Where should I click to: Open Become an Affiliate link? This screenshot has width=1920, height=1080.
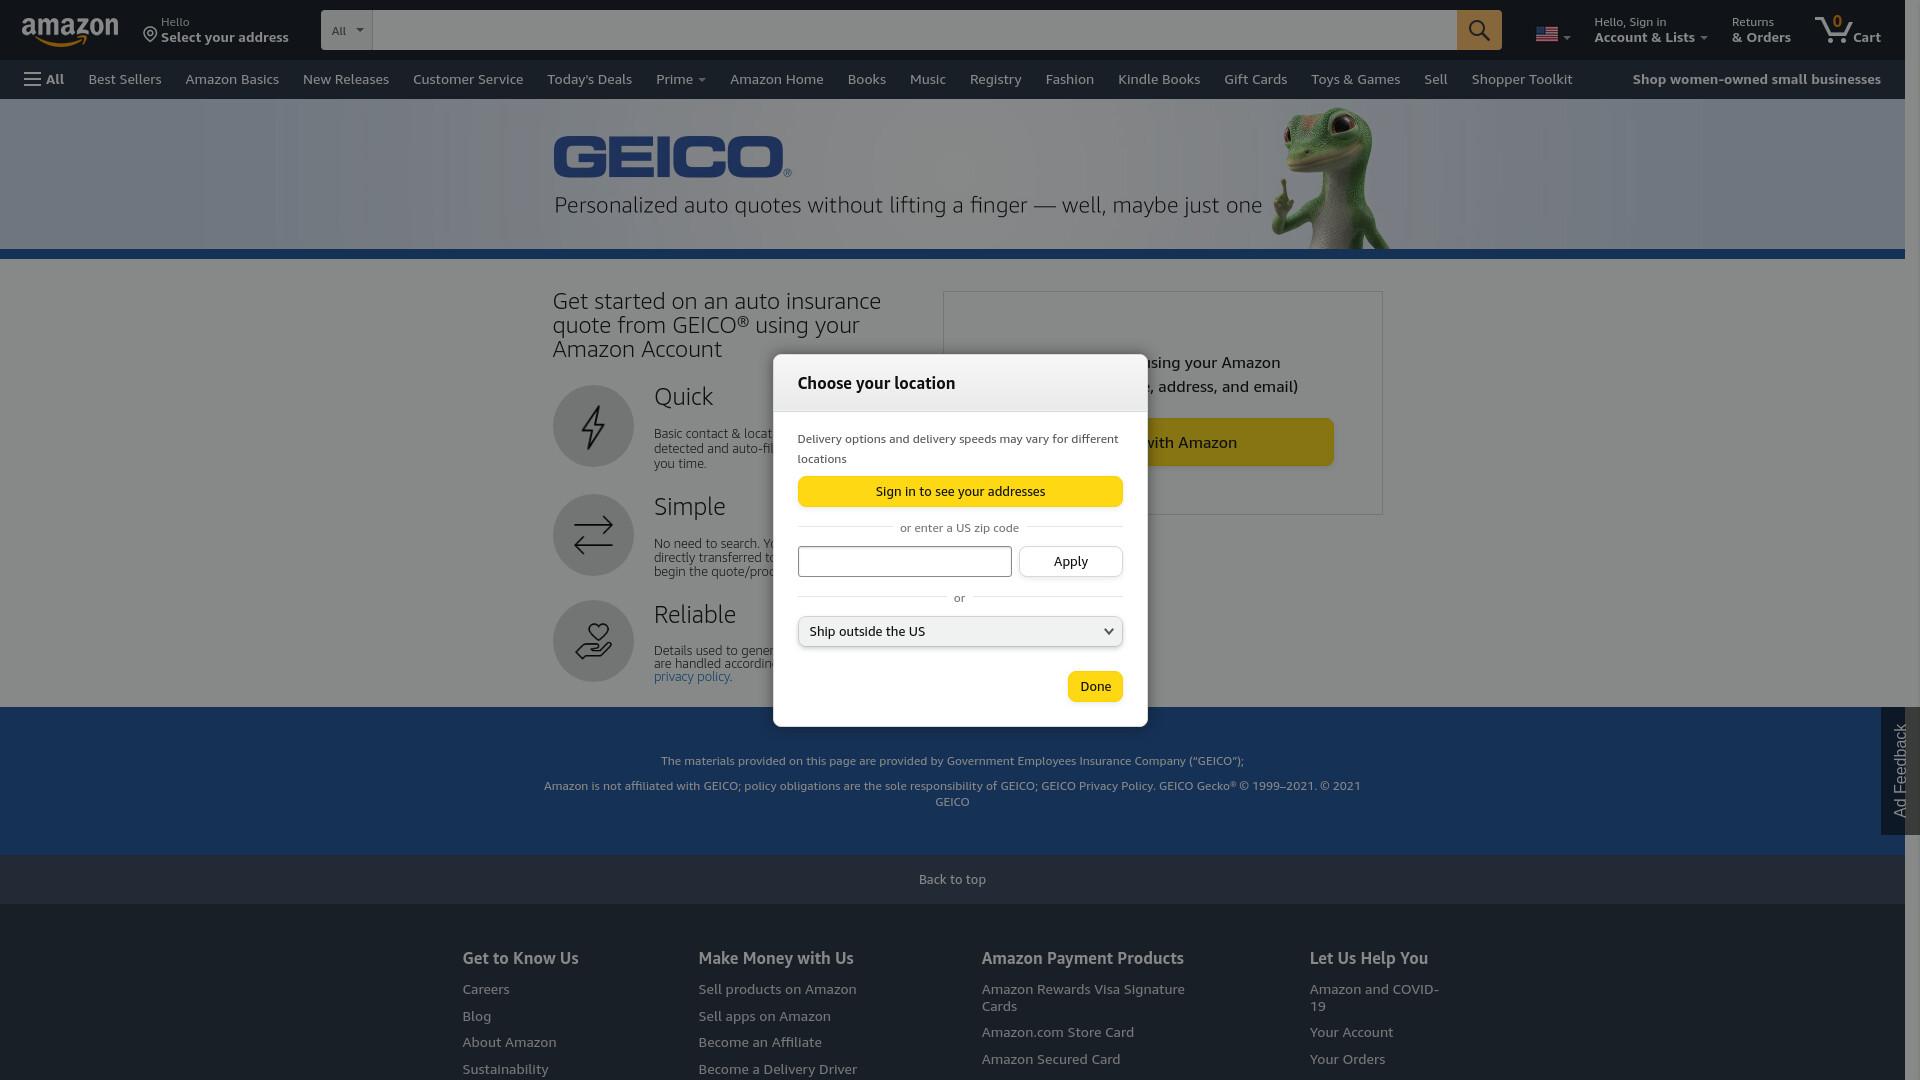point(760,1042)
